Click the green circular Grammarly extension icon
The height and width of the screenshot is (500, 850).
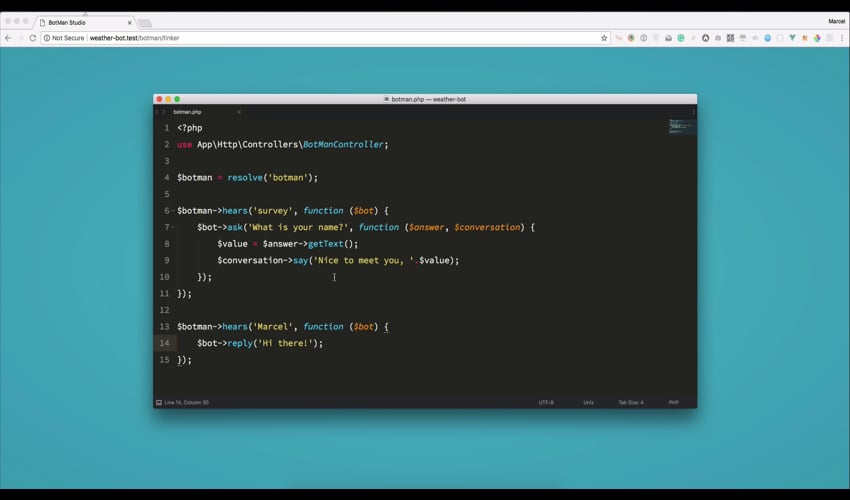pos(681,38)
